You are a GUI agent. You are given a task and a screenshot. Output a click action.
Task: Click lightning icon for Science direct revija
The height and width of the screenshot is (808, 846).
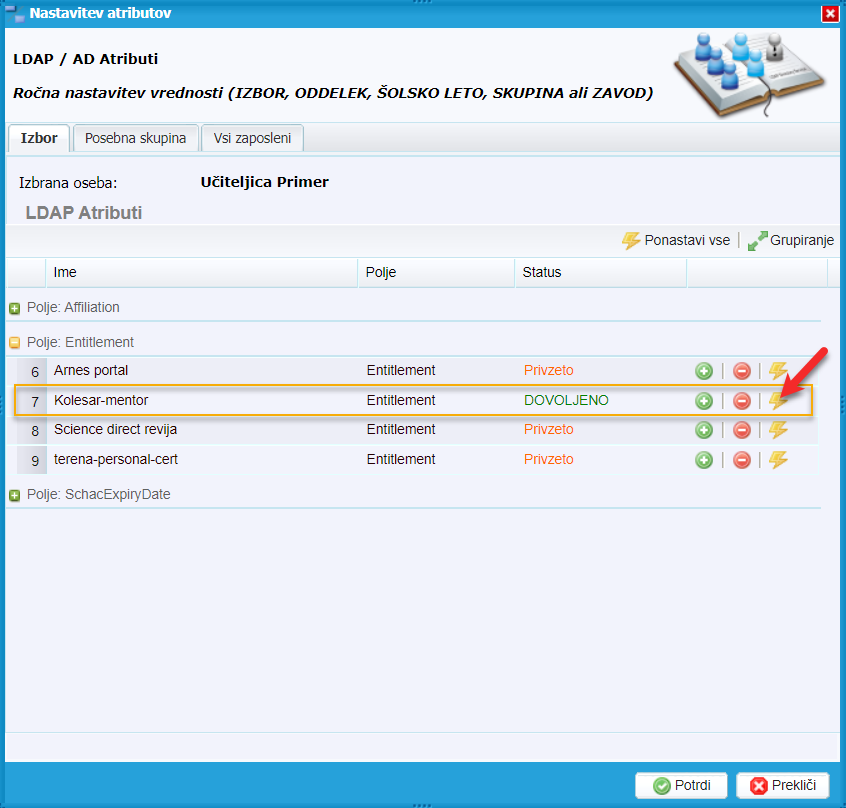[778, 430]
